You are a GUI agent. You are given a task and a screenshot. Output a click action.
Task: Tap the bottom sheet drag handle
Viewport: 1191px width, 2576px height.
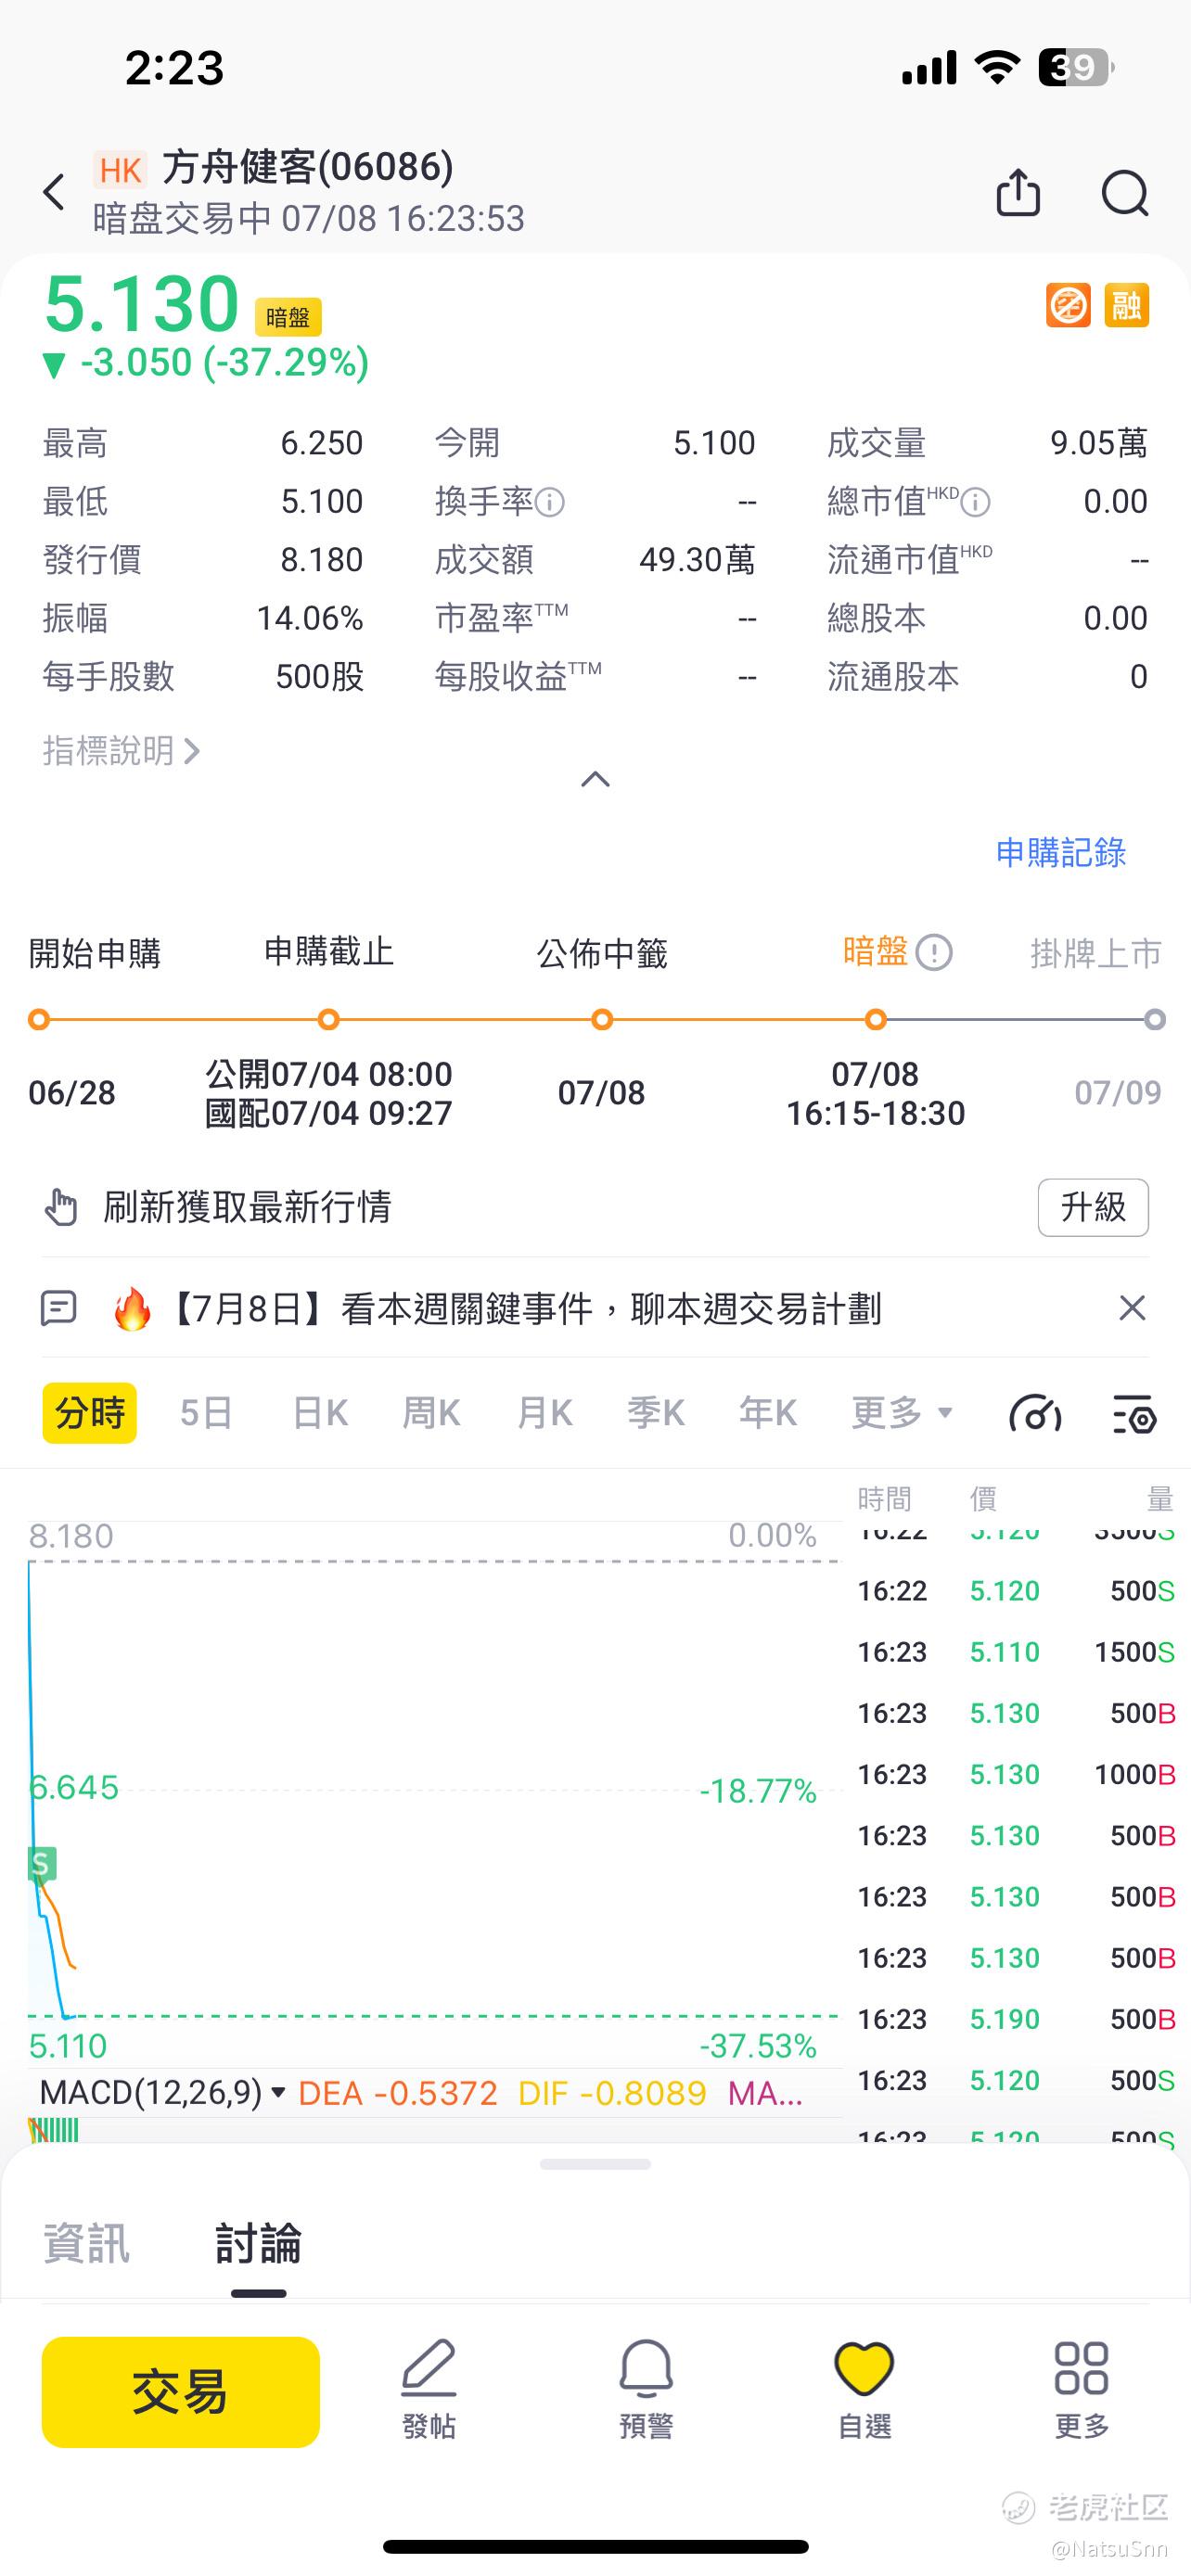tap(595, 2164)
